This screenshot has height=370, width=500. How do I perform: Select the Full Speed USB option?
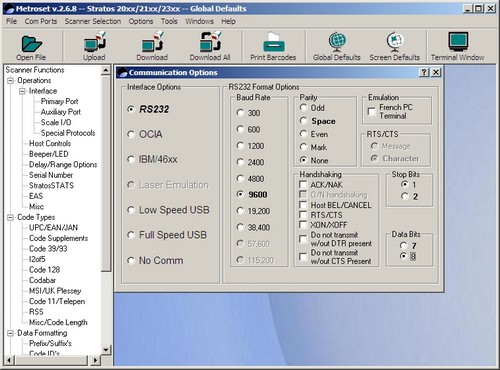[131, 235]
